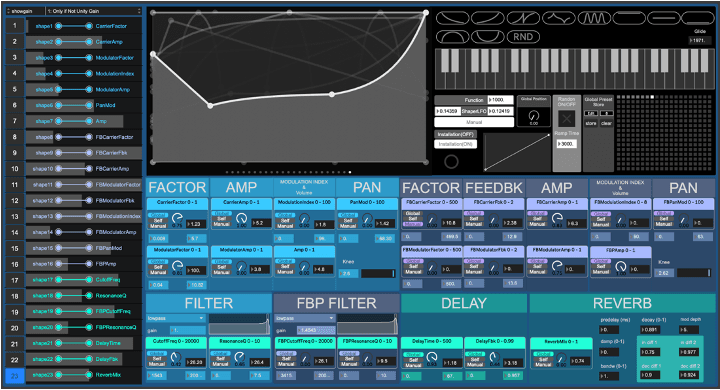
Task: Set DelayTime mode to Self
Action: [x=413, y=360]
